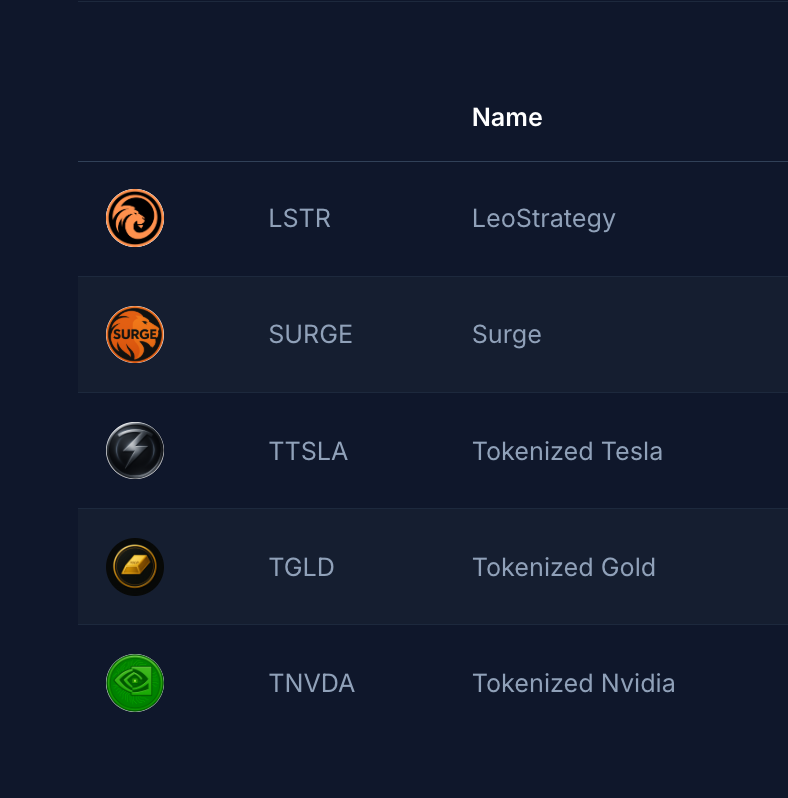Screen dimensions: 788x798
Task: Select the LSTR ticker symbol
Action: [299, 218]
